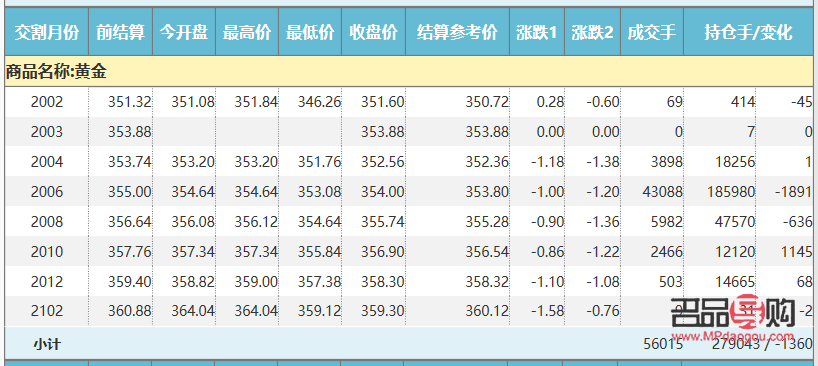The image size is (818, 366).
Task: Select the open interest 18256
Action: [x=734, y=162]
